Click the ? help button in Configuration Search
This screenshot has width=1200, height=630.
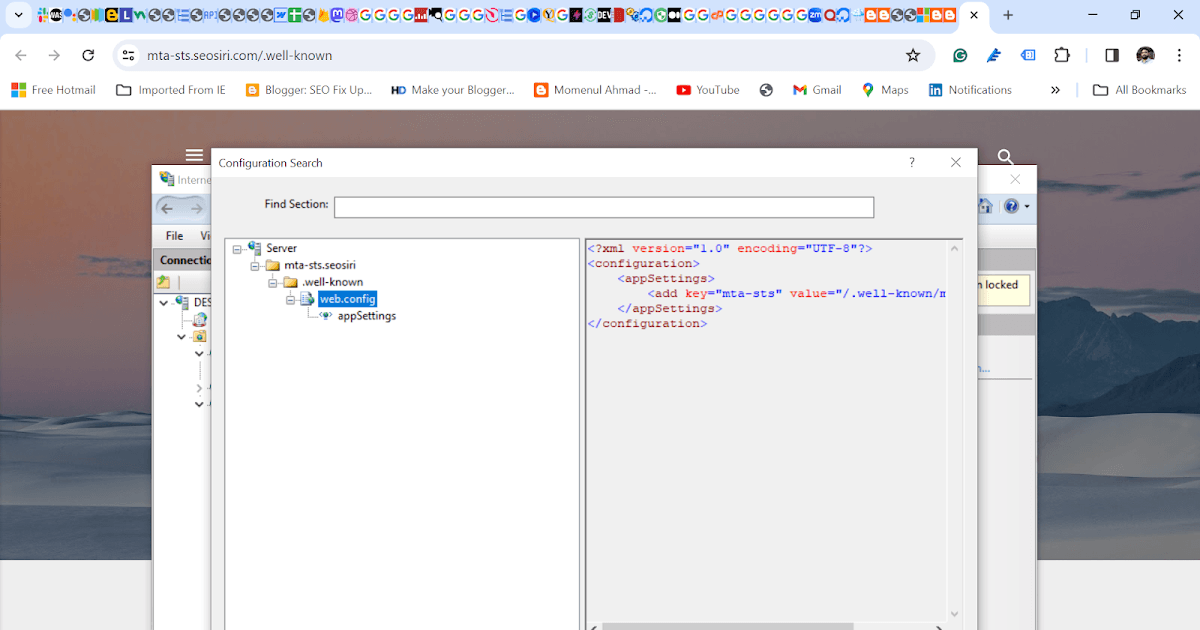pyautogui.click(x=911, y=162)
